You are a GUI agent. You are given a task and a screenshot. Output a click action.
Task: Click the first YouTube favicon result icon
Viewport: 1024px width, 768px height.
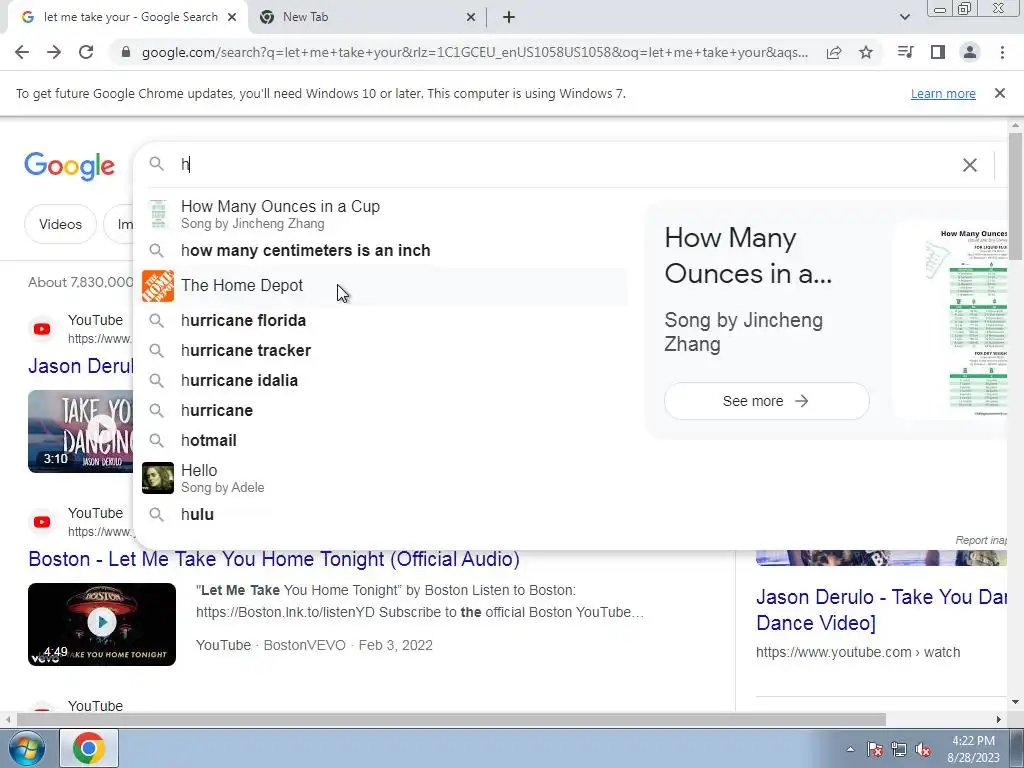coord(42,328)
